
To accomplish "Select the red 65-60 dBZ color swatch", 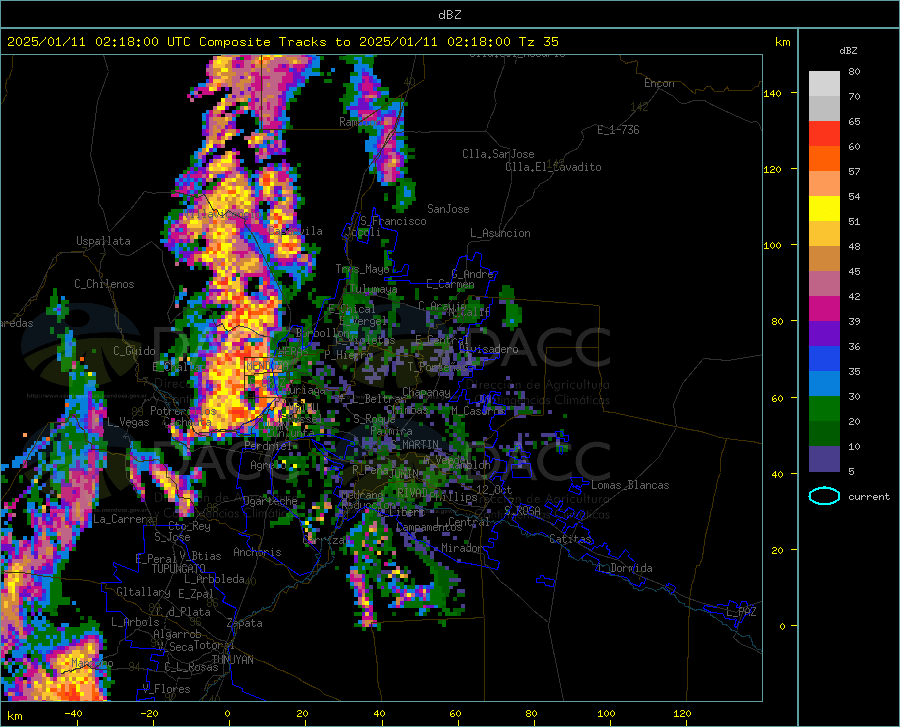I will (824, 134).
